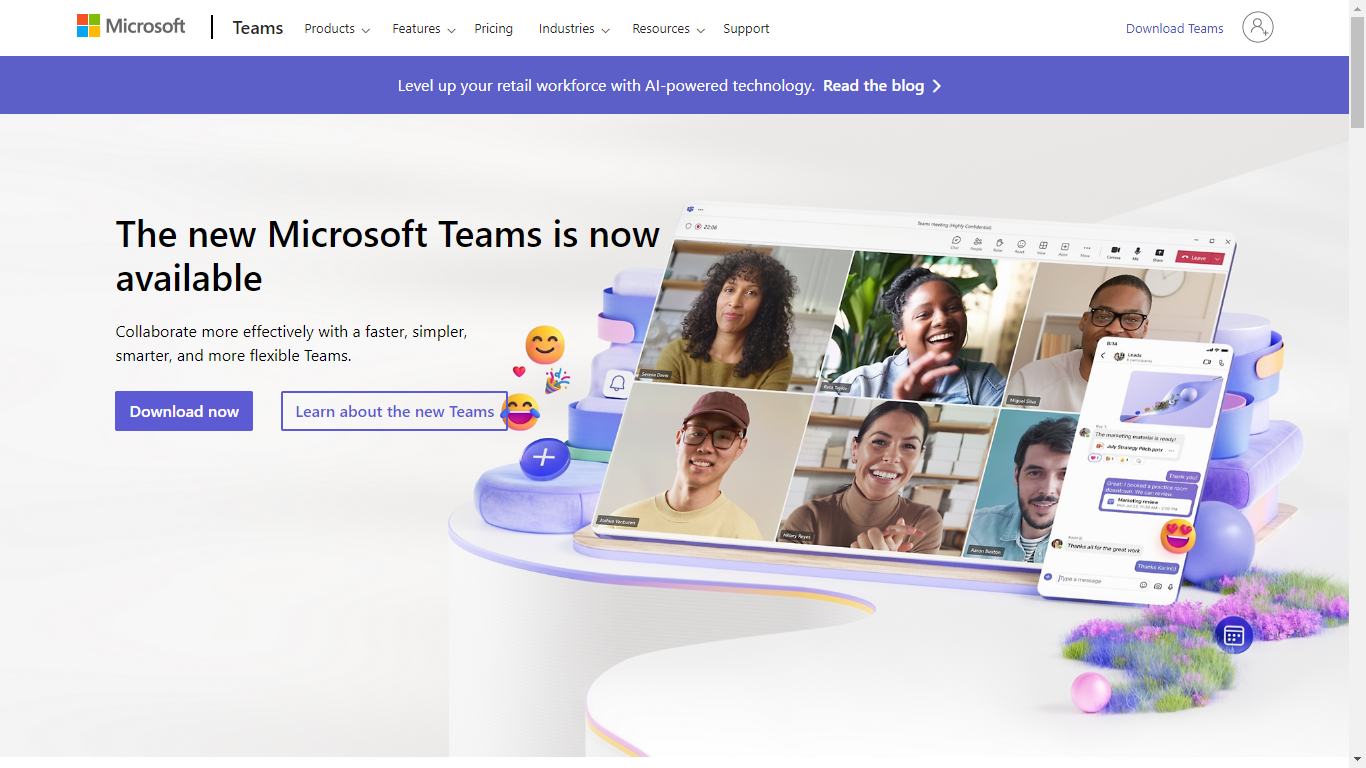Click the chevron after Read the blog
Viewport: 1366px width, 768px height.
(x=937, y=86)
